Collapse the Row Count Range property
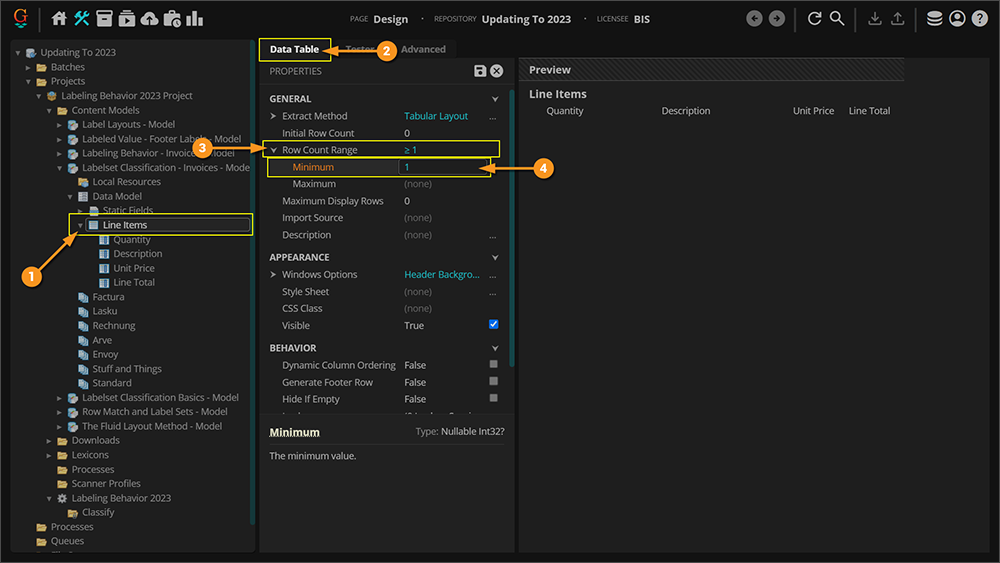 coord(274,150)
